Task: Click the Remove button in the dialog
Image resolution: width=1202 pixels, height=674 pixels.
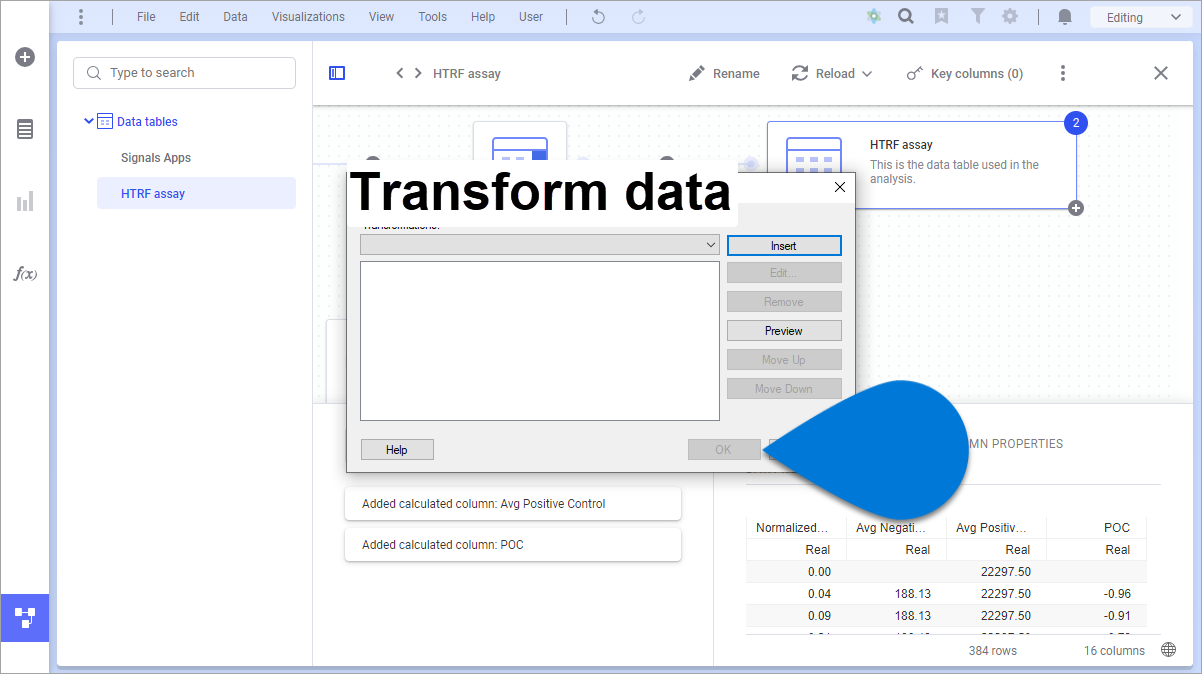Action: point(784,302)
